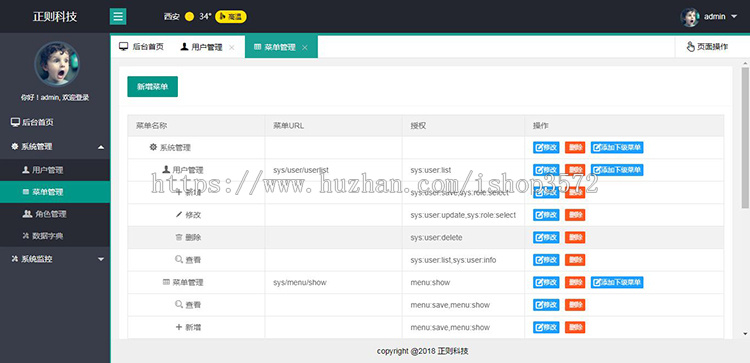Open 角色管理 in the sidebar
The image size is (750, 363).
55,214
